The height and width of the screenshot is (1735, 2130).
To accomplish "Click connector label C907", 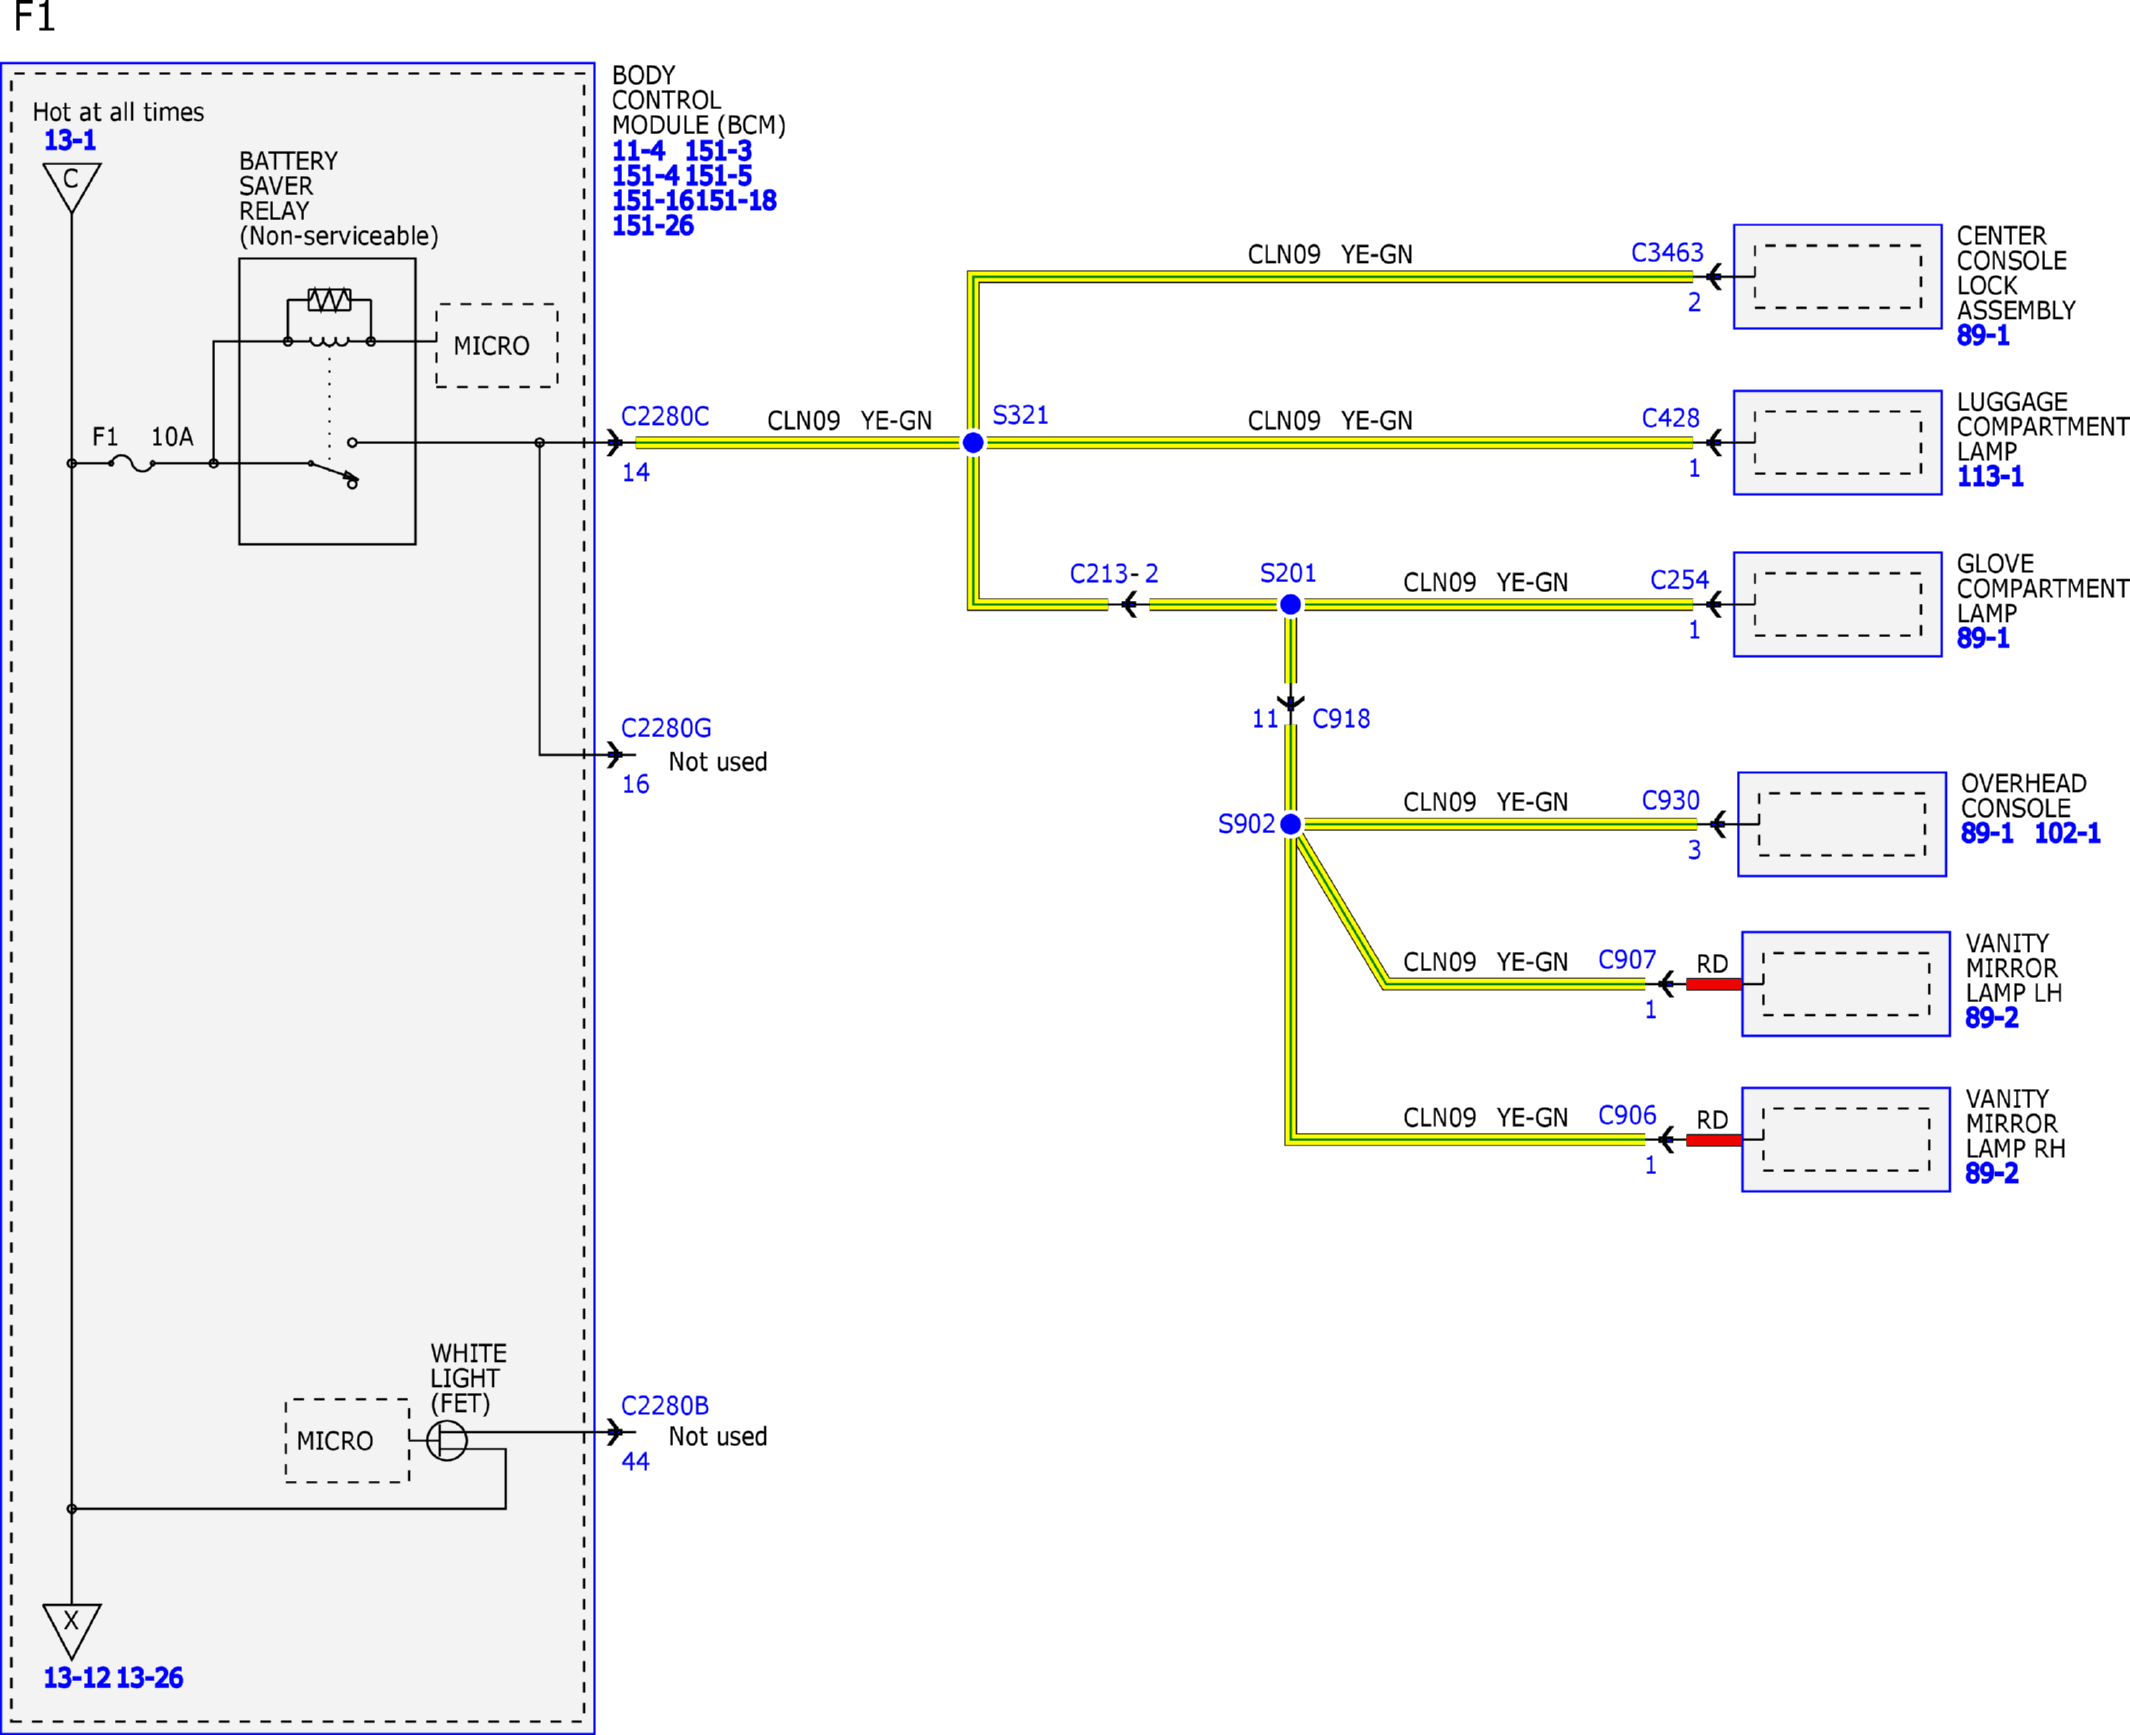I will click(1627, 960).
